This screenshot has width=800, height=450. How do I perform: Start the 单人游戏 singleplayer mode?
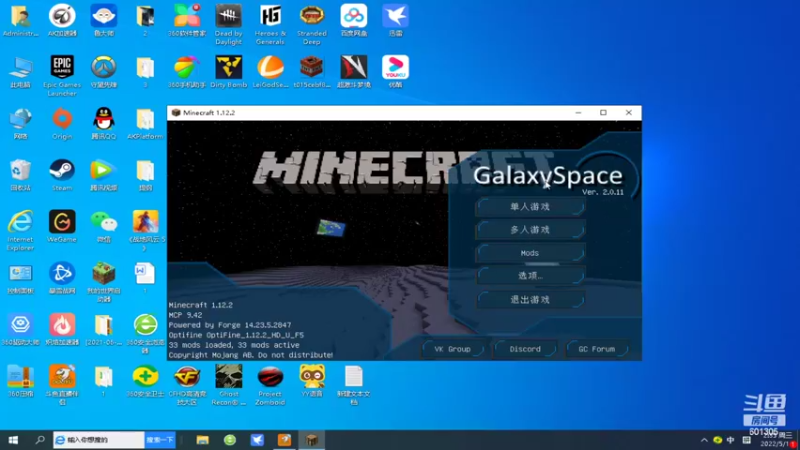click(x=530, y=207)
